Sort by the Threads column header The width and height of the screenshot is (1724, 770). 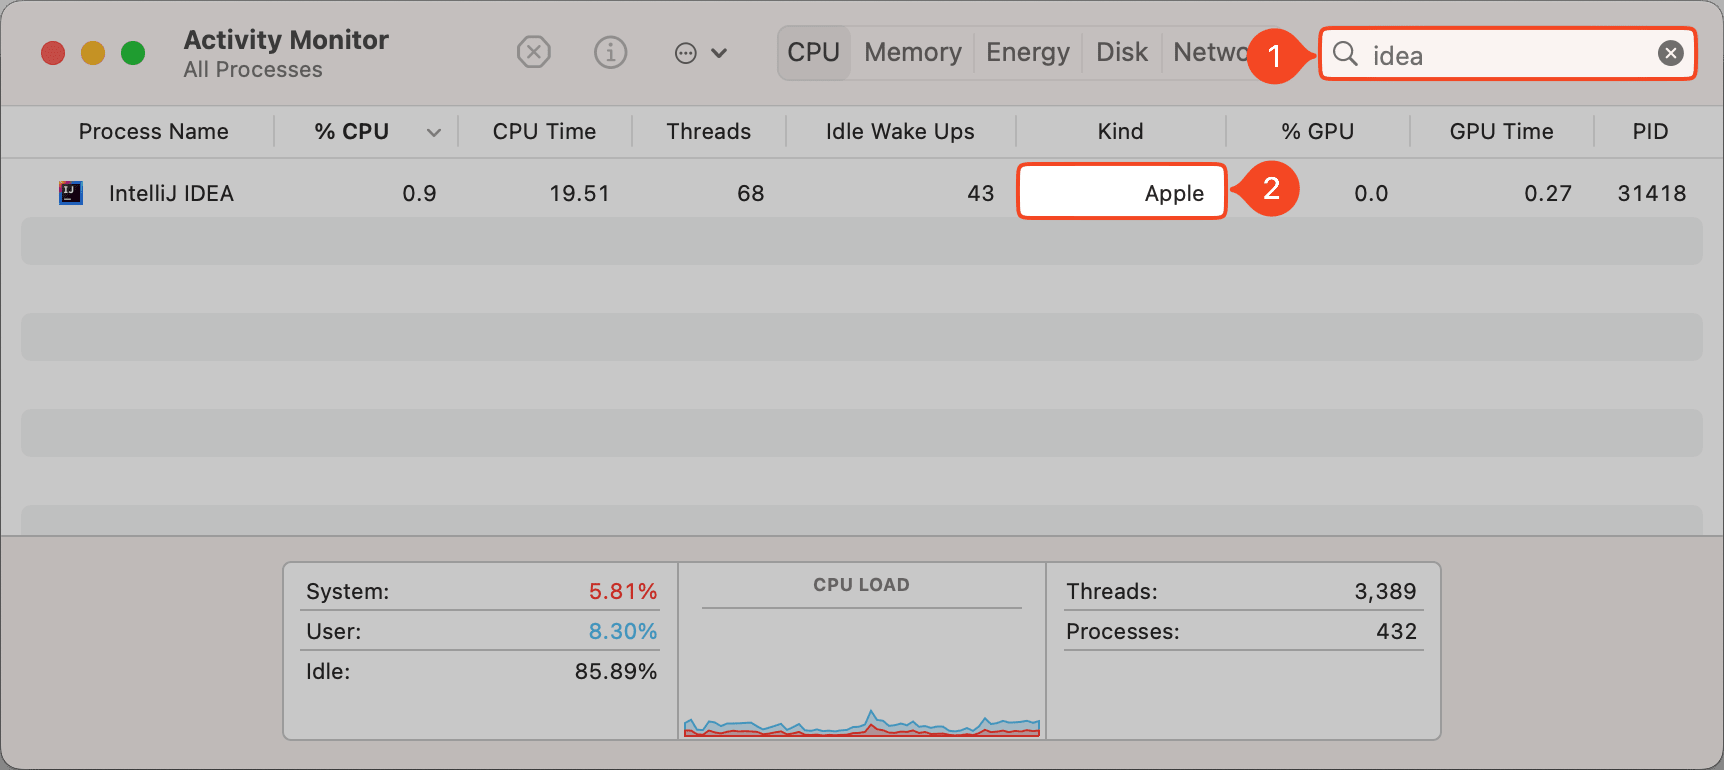[x=708, y=131]
